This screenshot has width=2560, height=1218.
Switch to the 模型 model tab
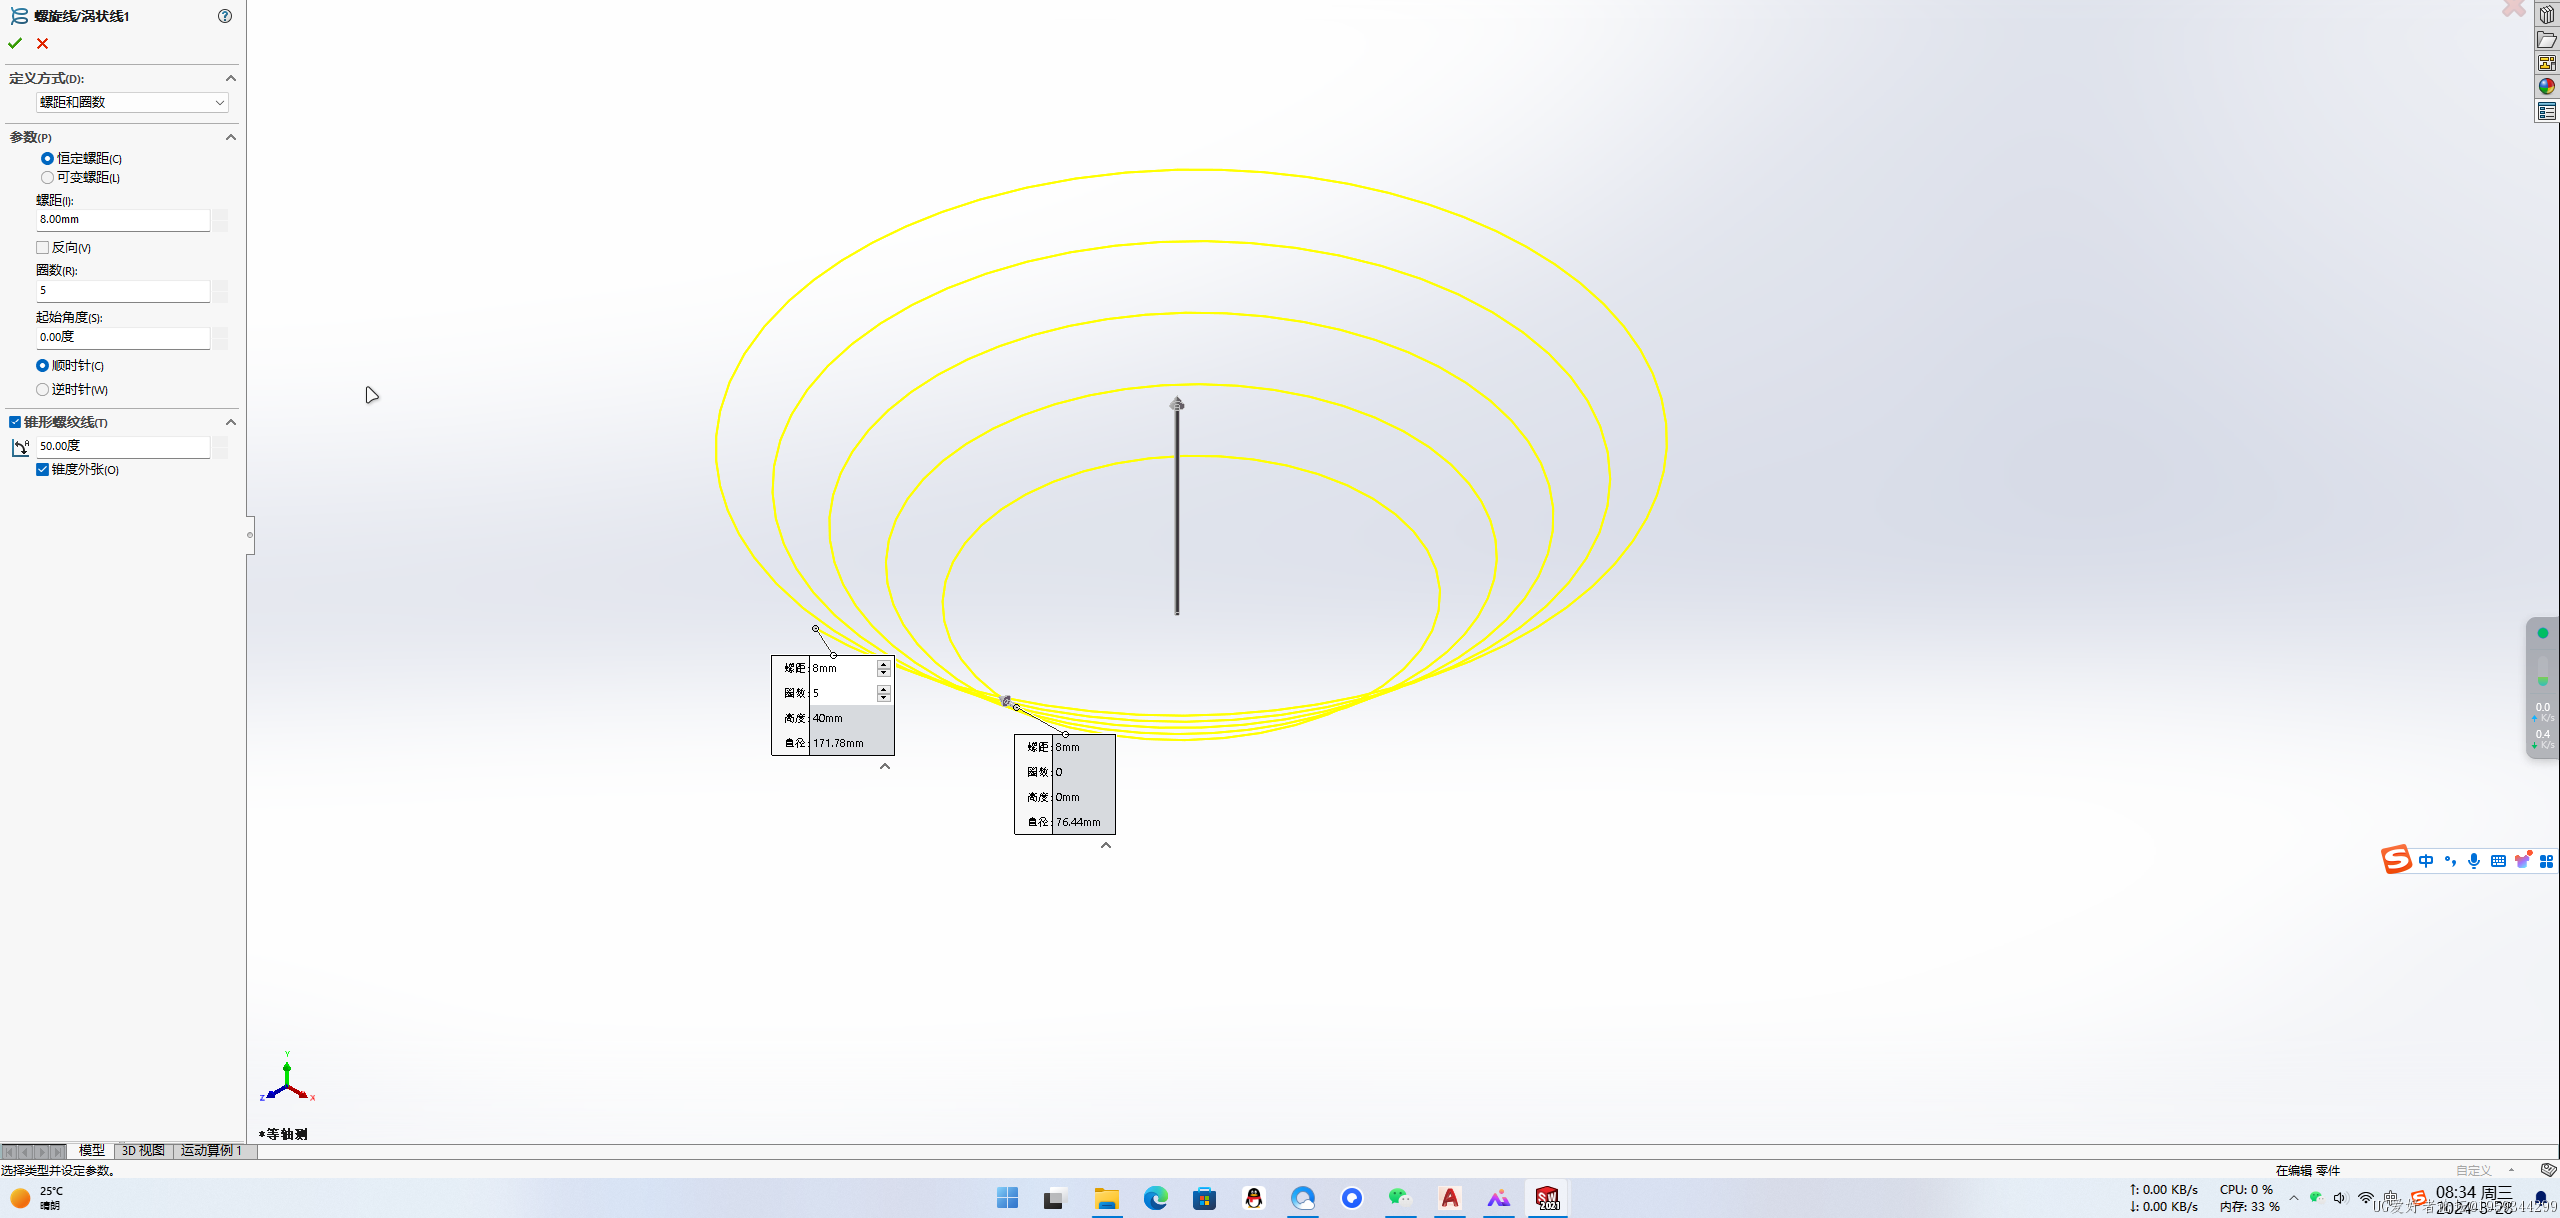(x=91, y=1151)
